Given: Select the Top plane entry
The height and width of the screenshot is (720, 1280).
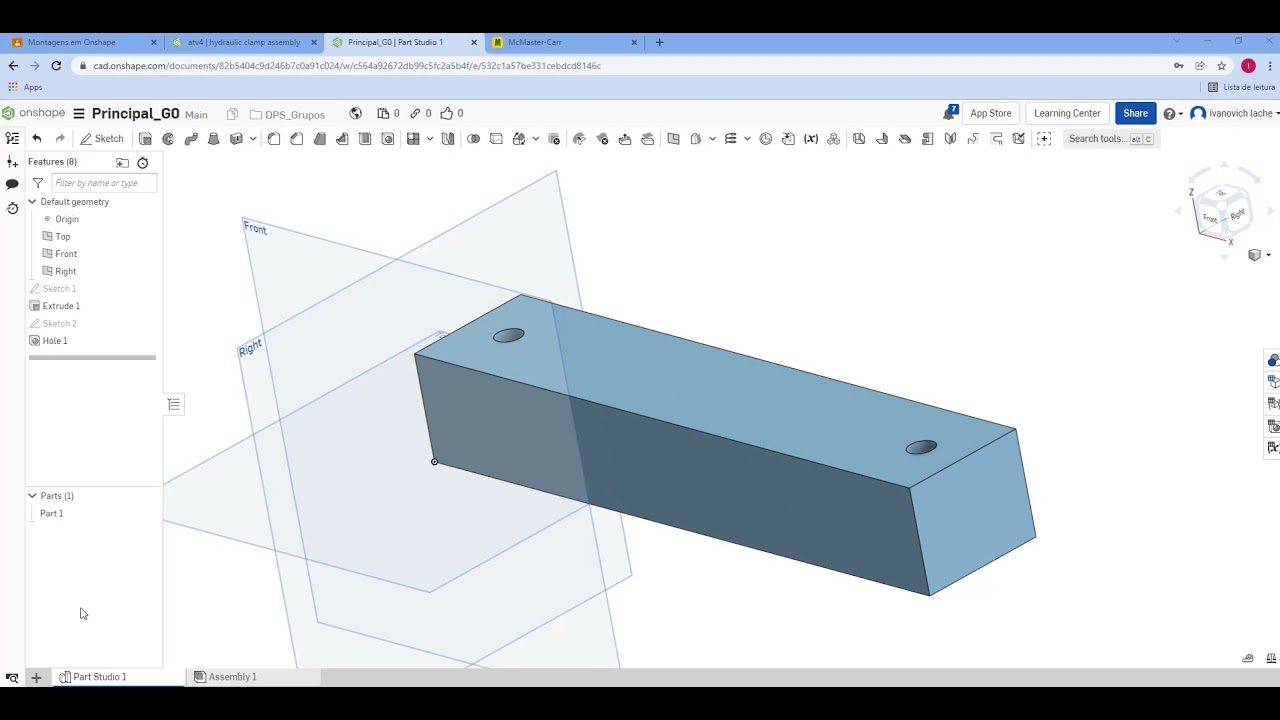Looking at the screenshot, I should (x=63, y=237).
